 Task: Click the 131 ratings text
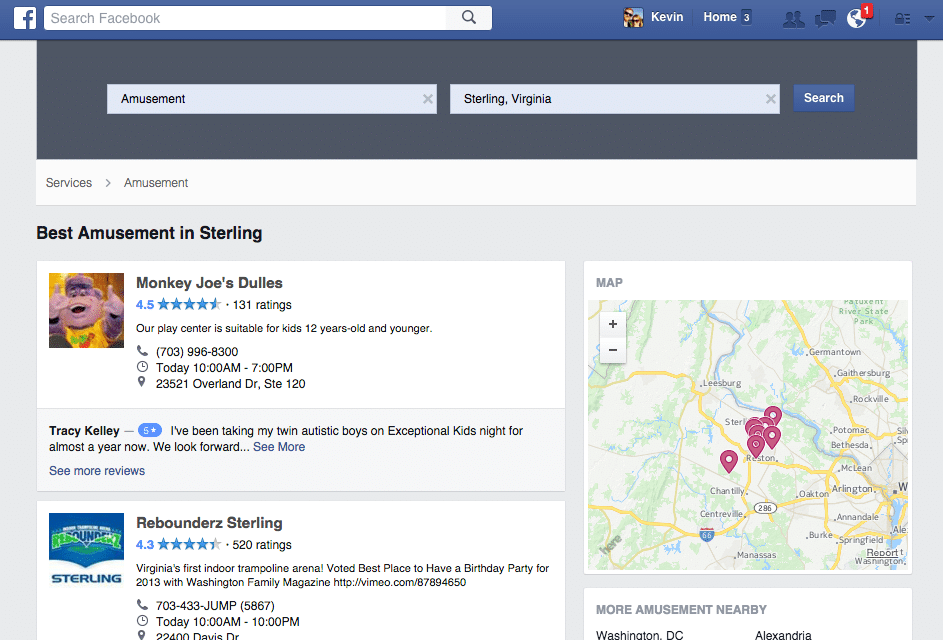(x=262, y=305)
